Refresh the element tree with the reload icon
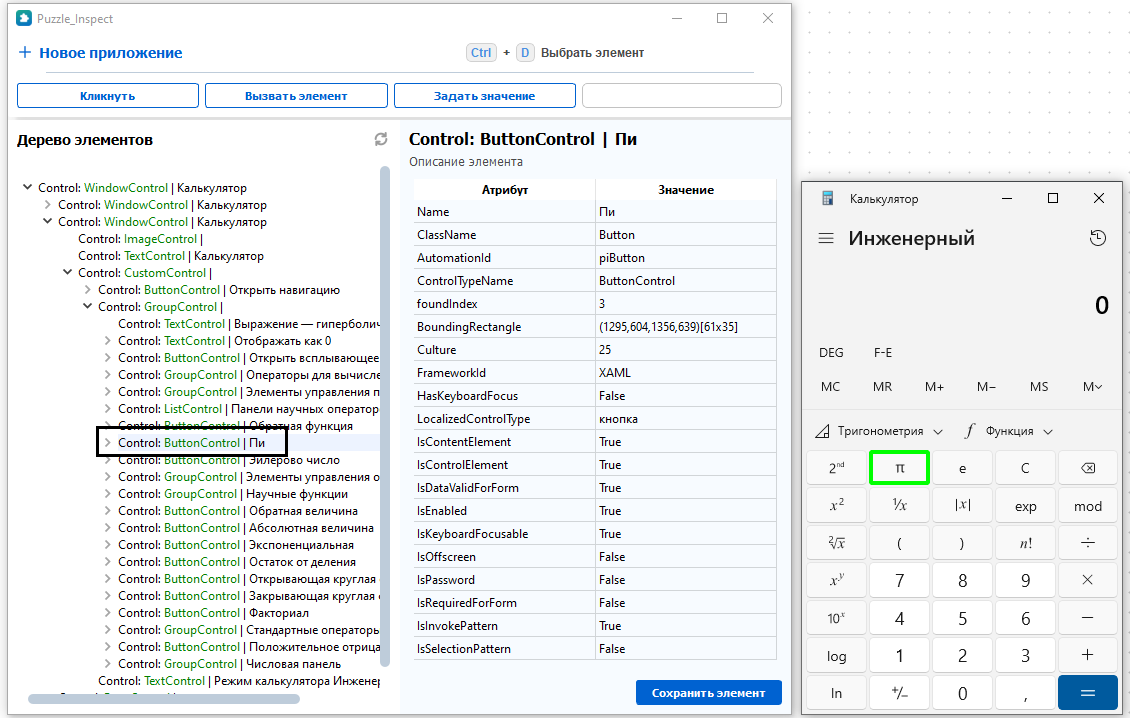The image size is (1130, 718). [381, 140]
